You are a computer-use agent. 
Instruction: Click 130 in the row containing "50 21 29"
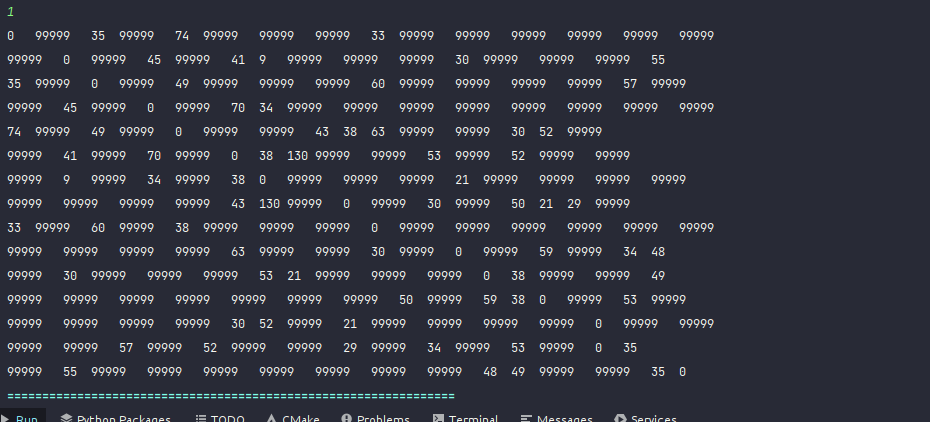pyautogui.click(x=270, y=204)
